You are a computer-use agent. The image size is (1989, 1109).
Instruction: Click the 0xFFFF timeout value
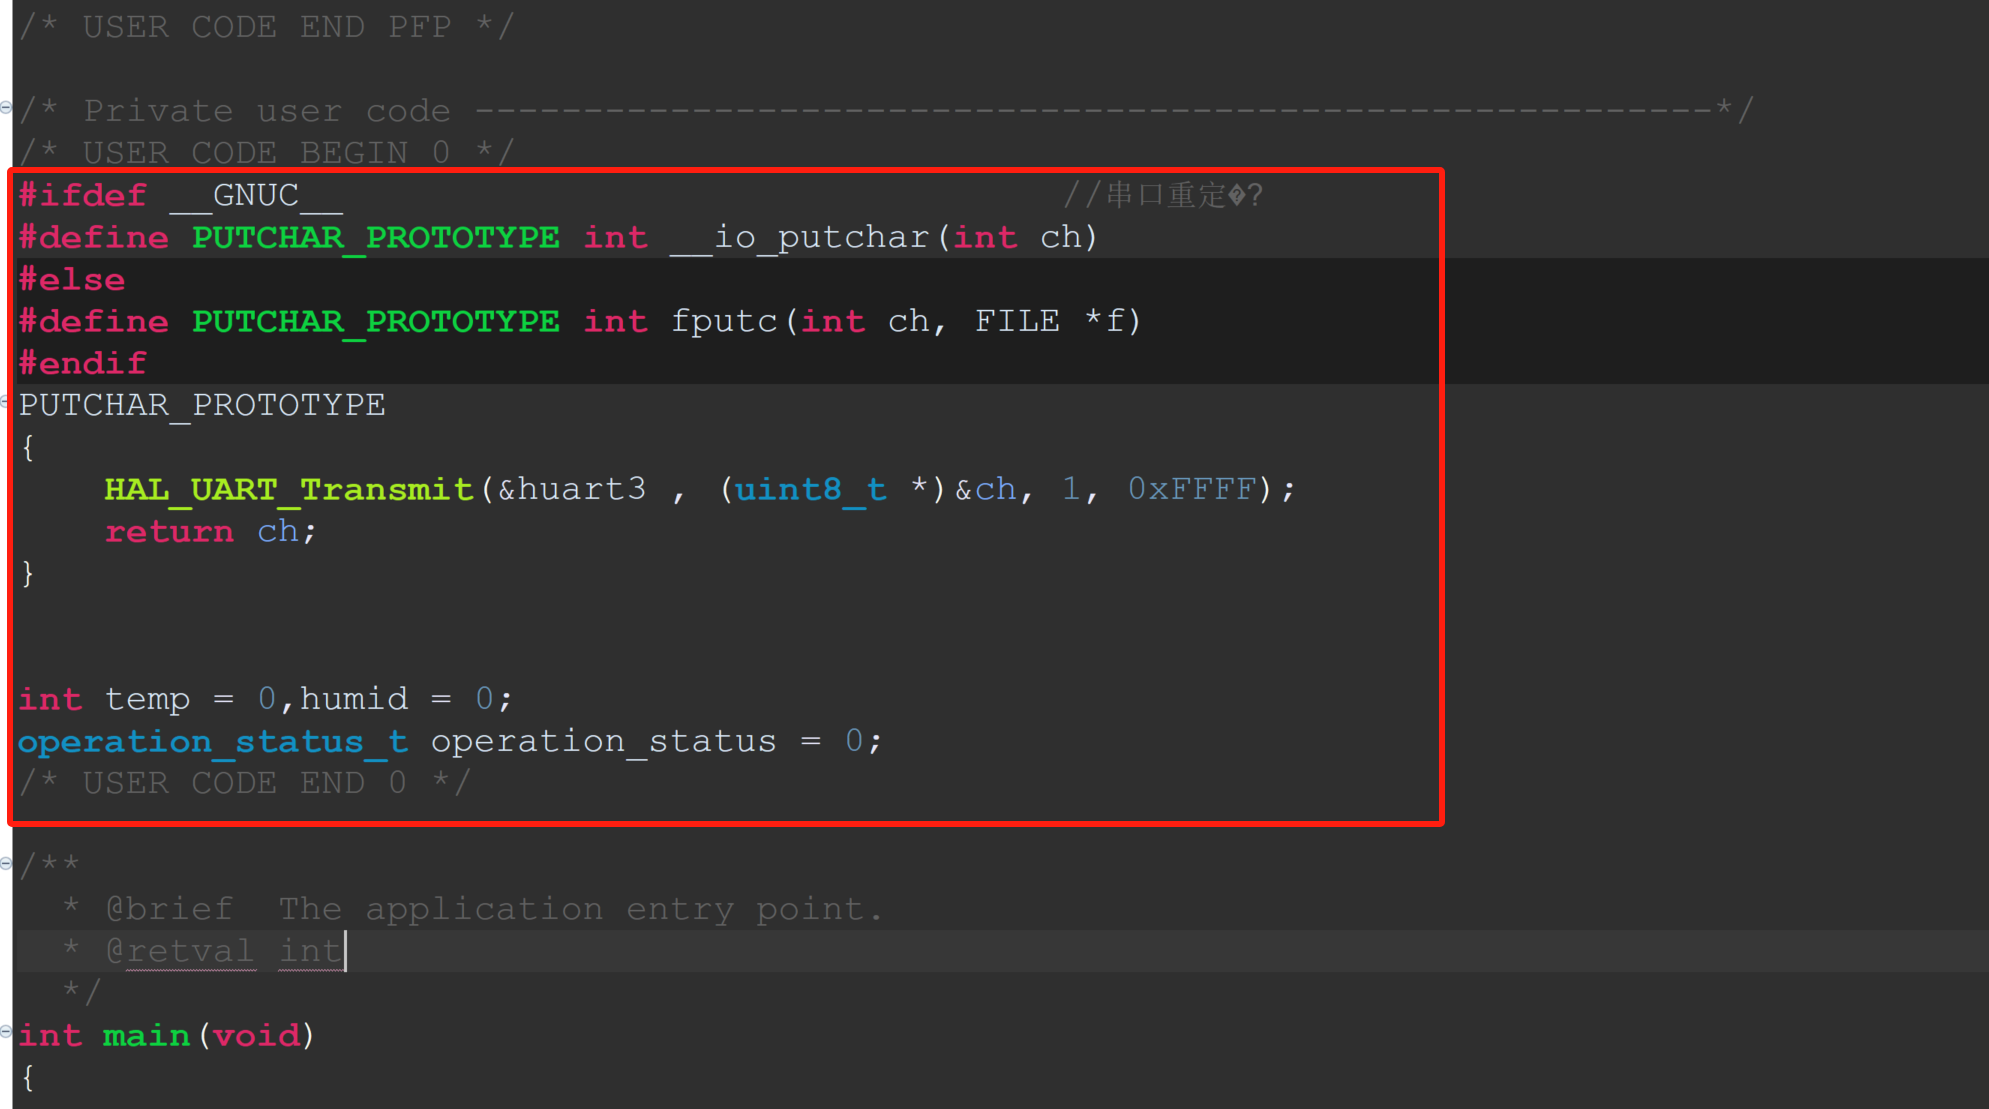click(1192, 489)
